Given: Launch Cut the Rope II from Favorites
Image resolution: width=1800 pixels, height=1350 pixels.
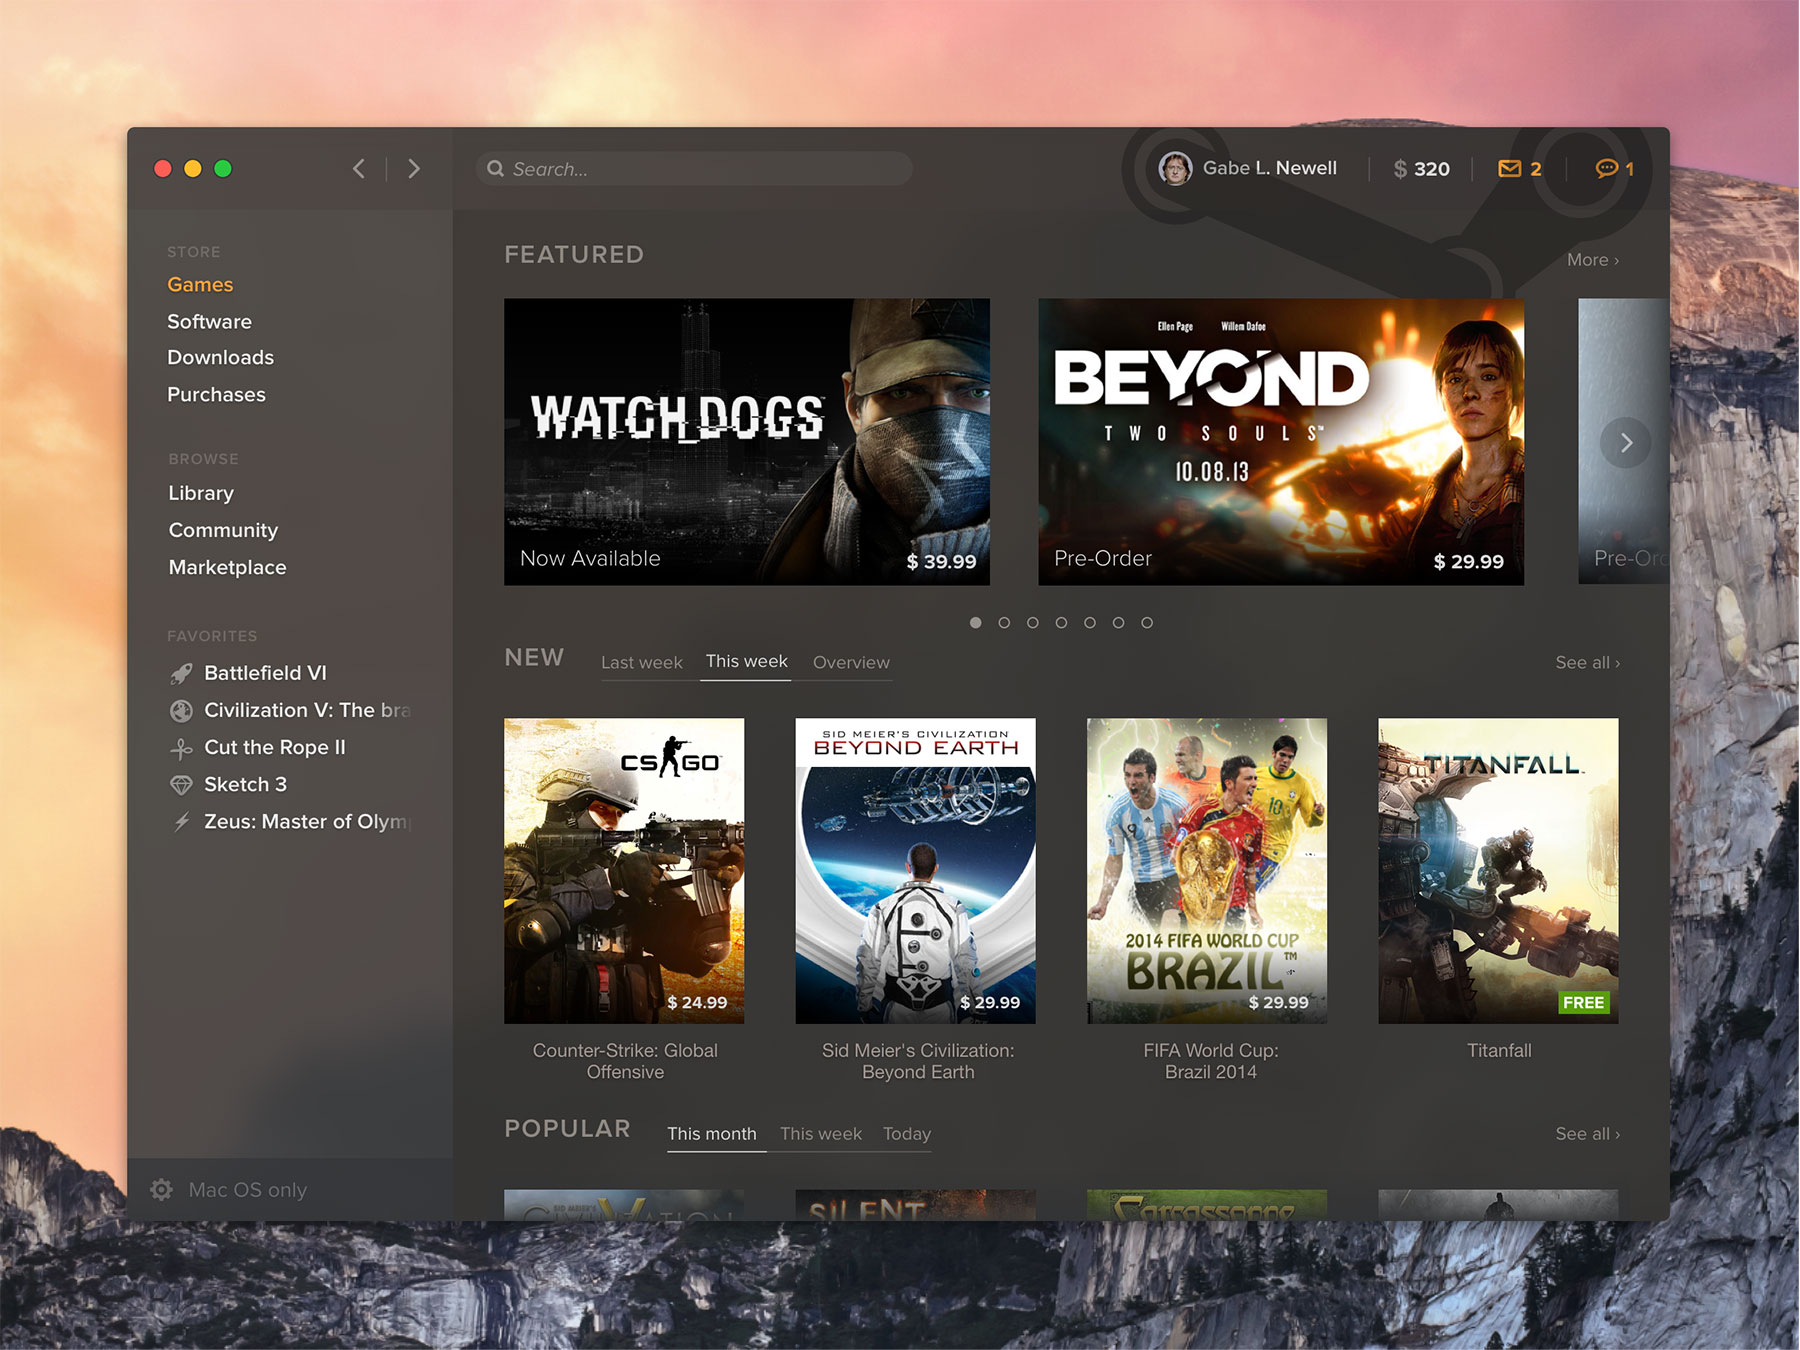Looking at the screenshot, I should point(181,747).
